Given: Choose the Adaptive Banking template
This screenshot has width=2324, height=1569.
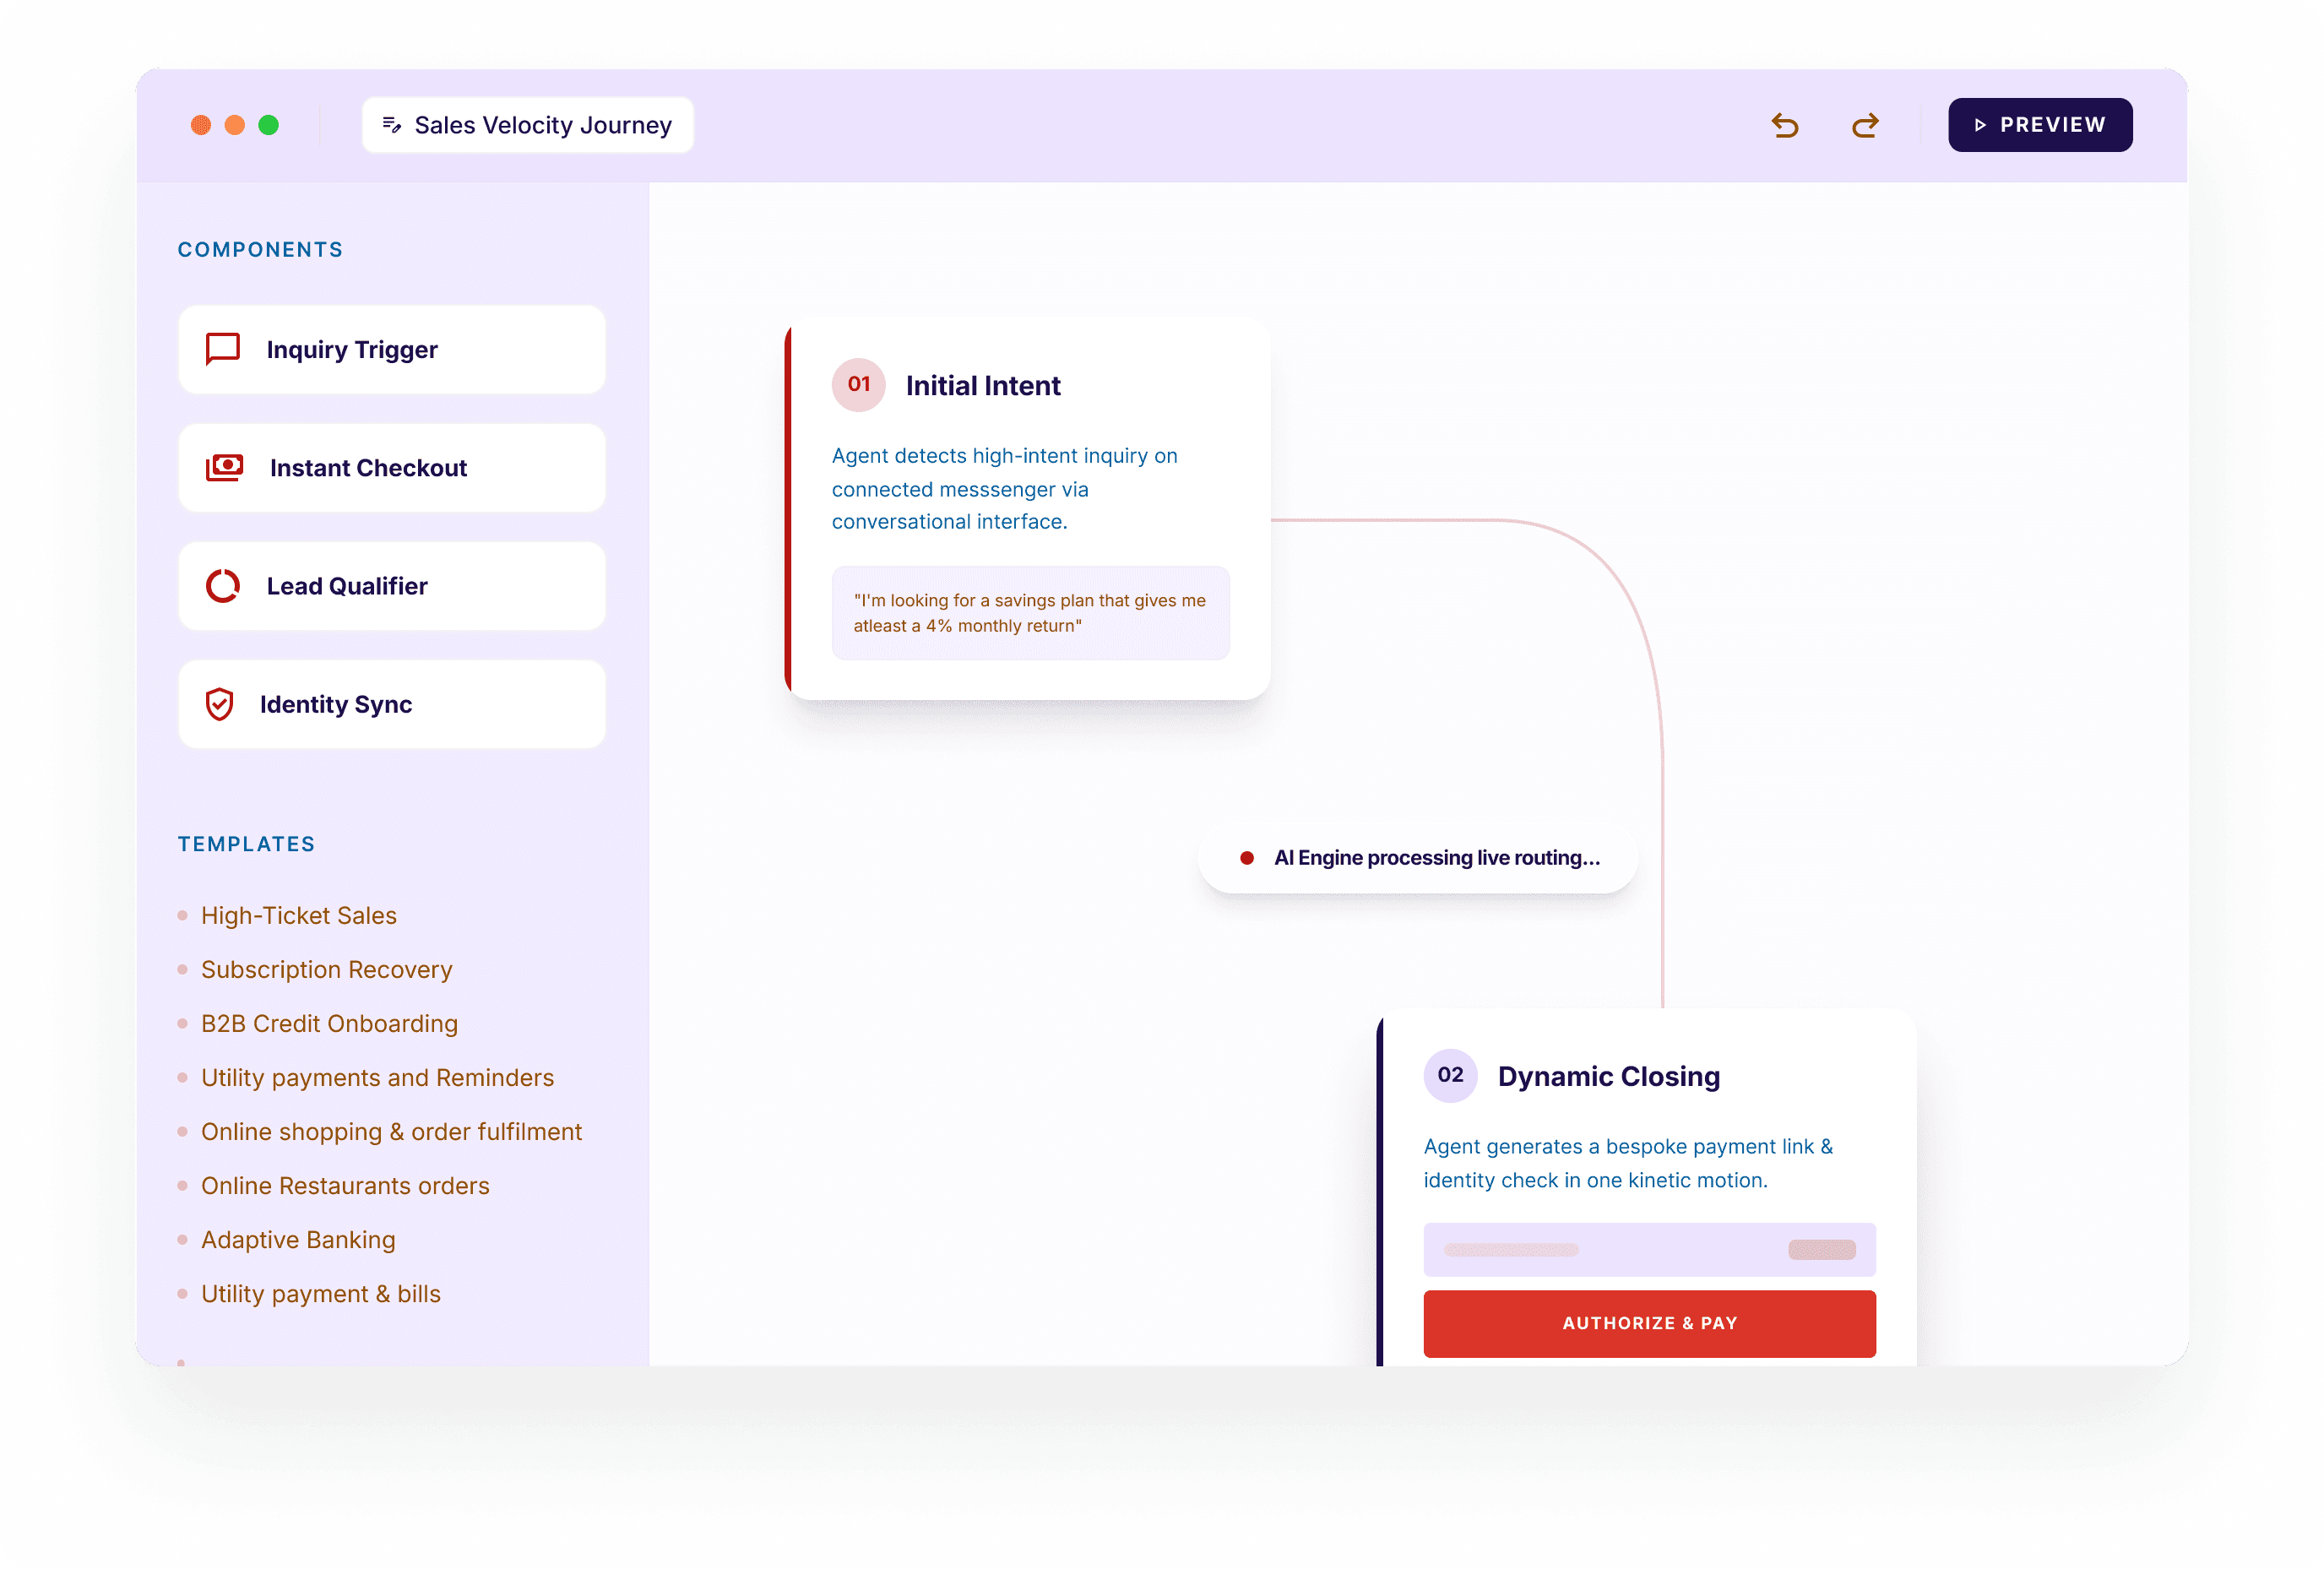Looking at the screenshot, I should (298, 1239).
